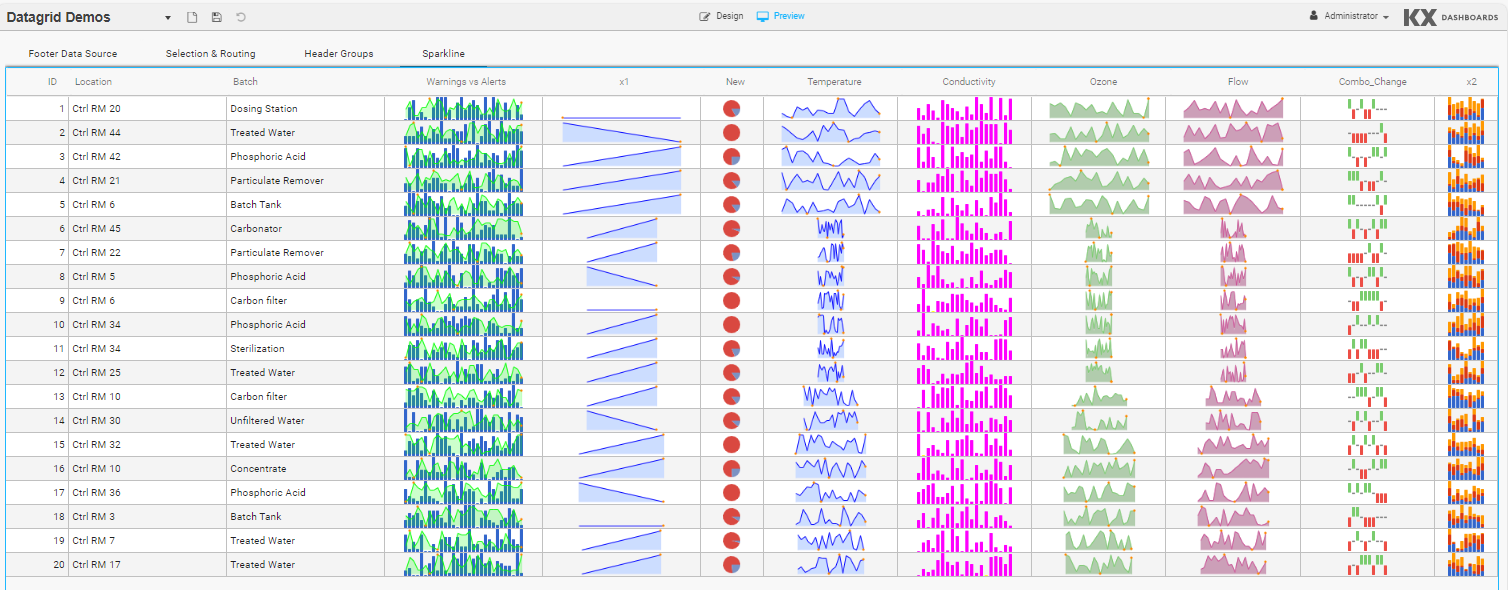Click the pie chart in row 1

pyautogui.click(x=731, y=108)
